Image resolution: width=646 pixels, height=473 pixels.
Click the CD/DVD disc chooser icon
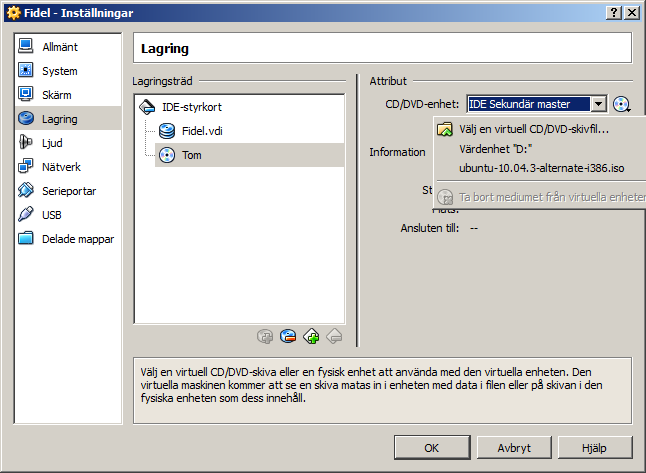(622, 104)
